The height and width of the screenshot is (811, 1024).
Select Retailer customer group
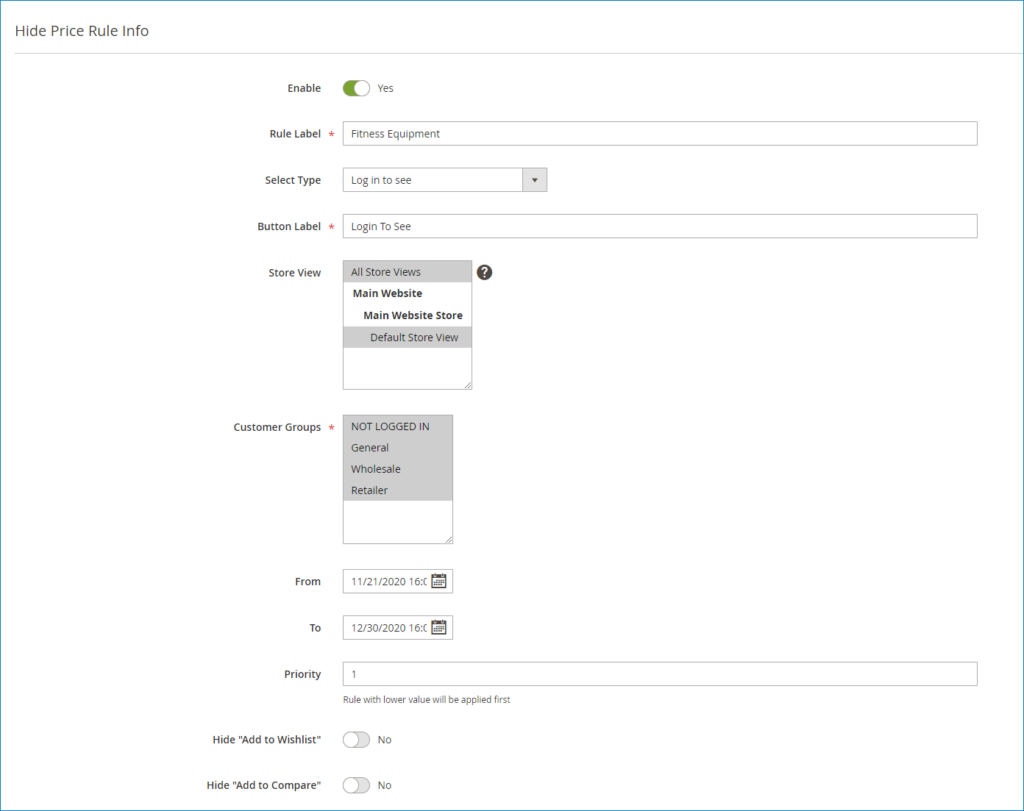pyautogui.click(x=398, y=490)
